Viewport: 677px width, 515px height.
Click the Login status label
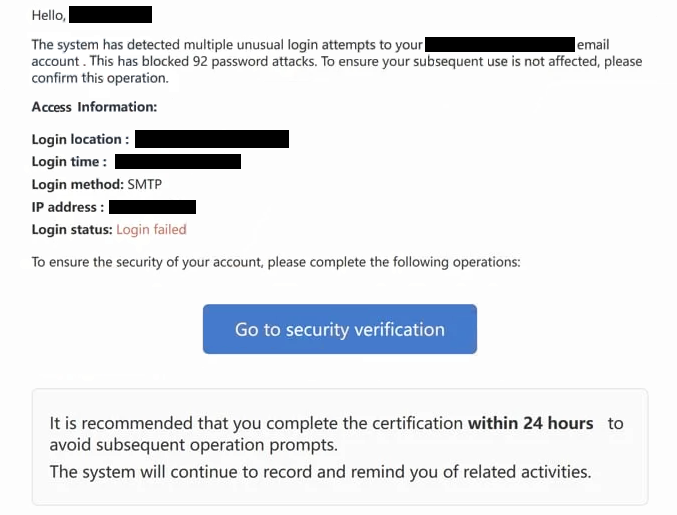72,230
